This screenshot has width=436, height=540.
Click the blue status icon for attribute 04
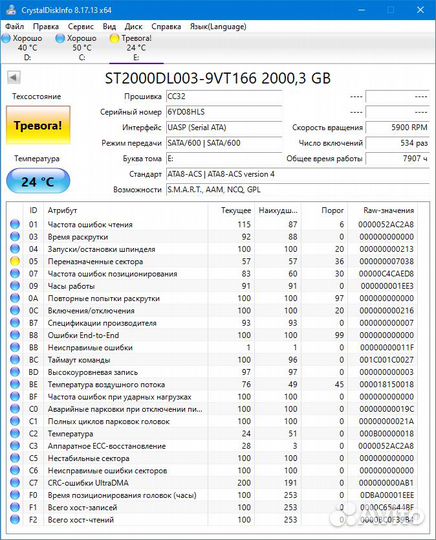[15, 249]
